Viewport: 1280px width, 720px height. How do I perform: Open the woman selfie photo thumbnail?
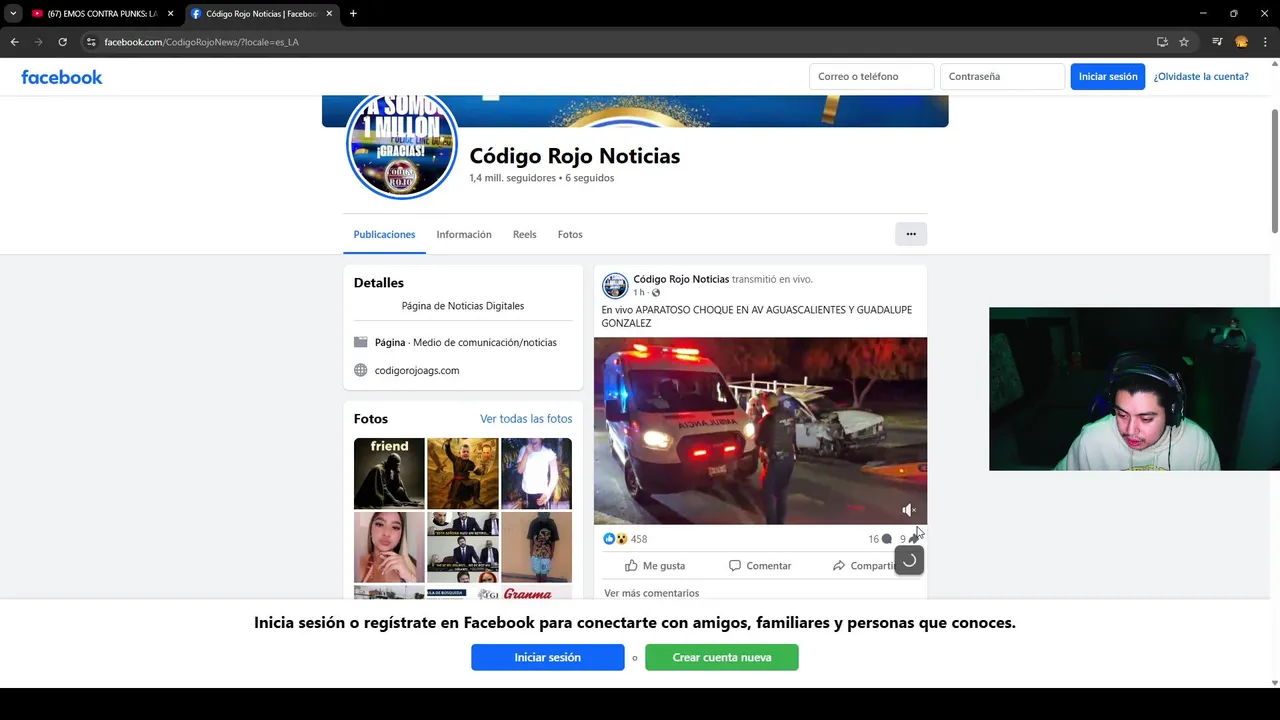click(x=389, y=547)
